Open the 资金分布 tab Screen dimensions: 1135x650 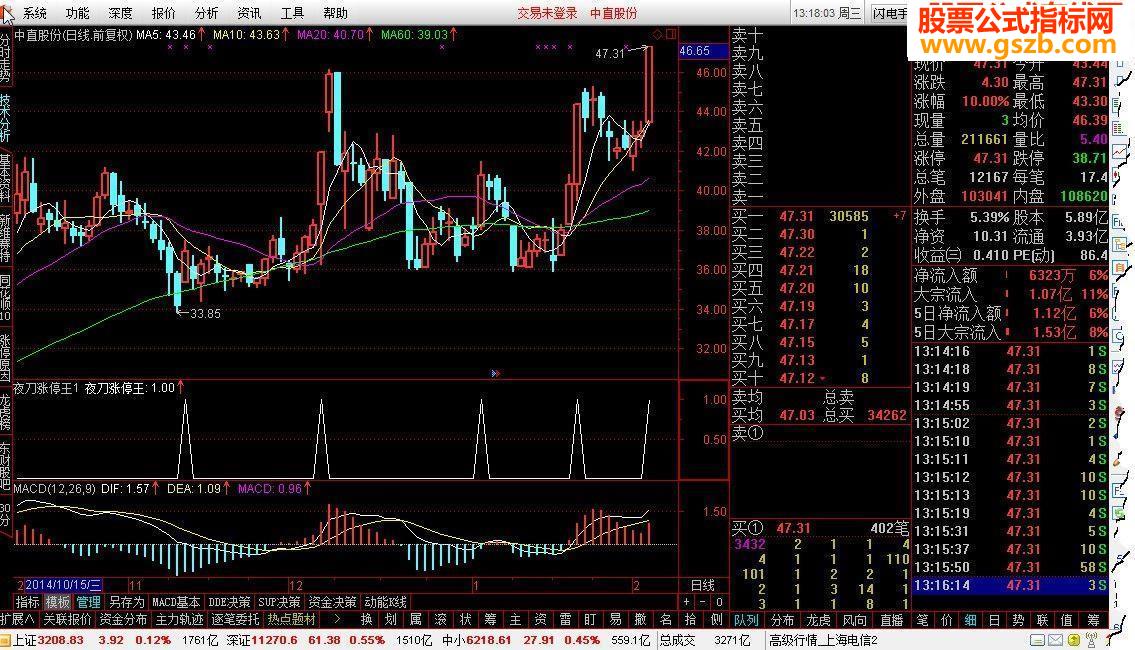(x=123, y=620)
